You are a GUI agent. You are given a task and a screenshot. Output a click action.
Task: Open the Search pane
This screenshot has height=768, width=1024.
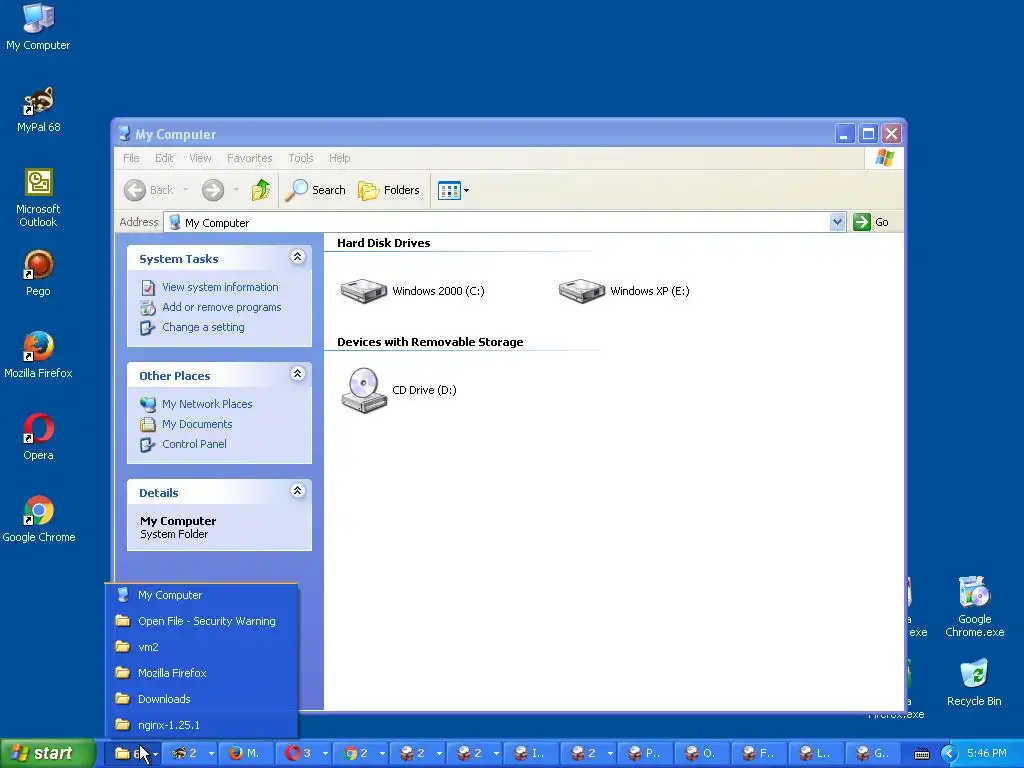coord(315,190)
